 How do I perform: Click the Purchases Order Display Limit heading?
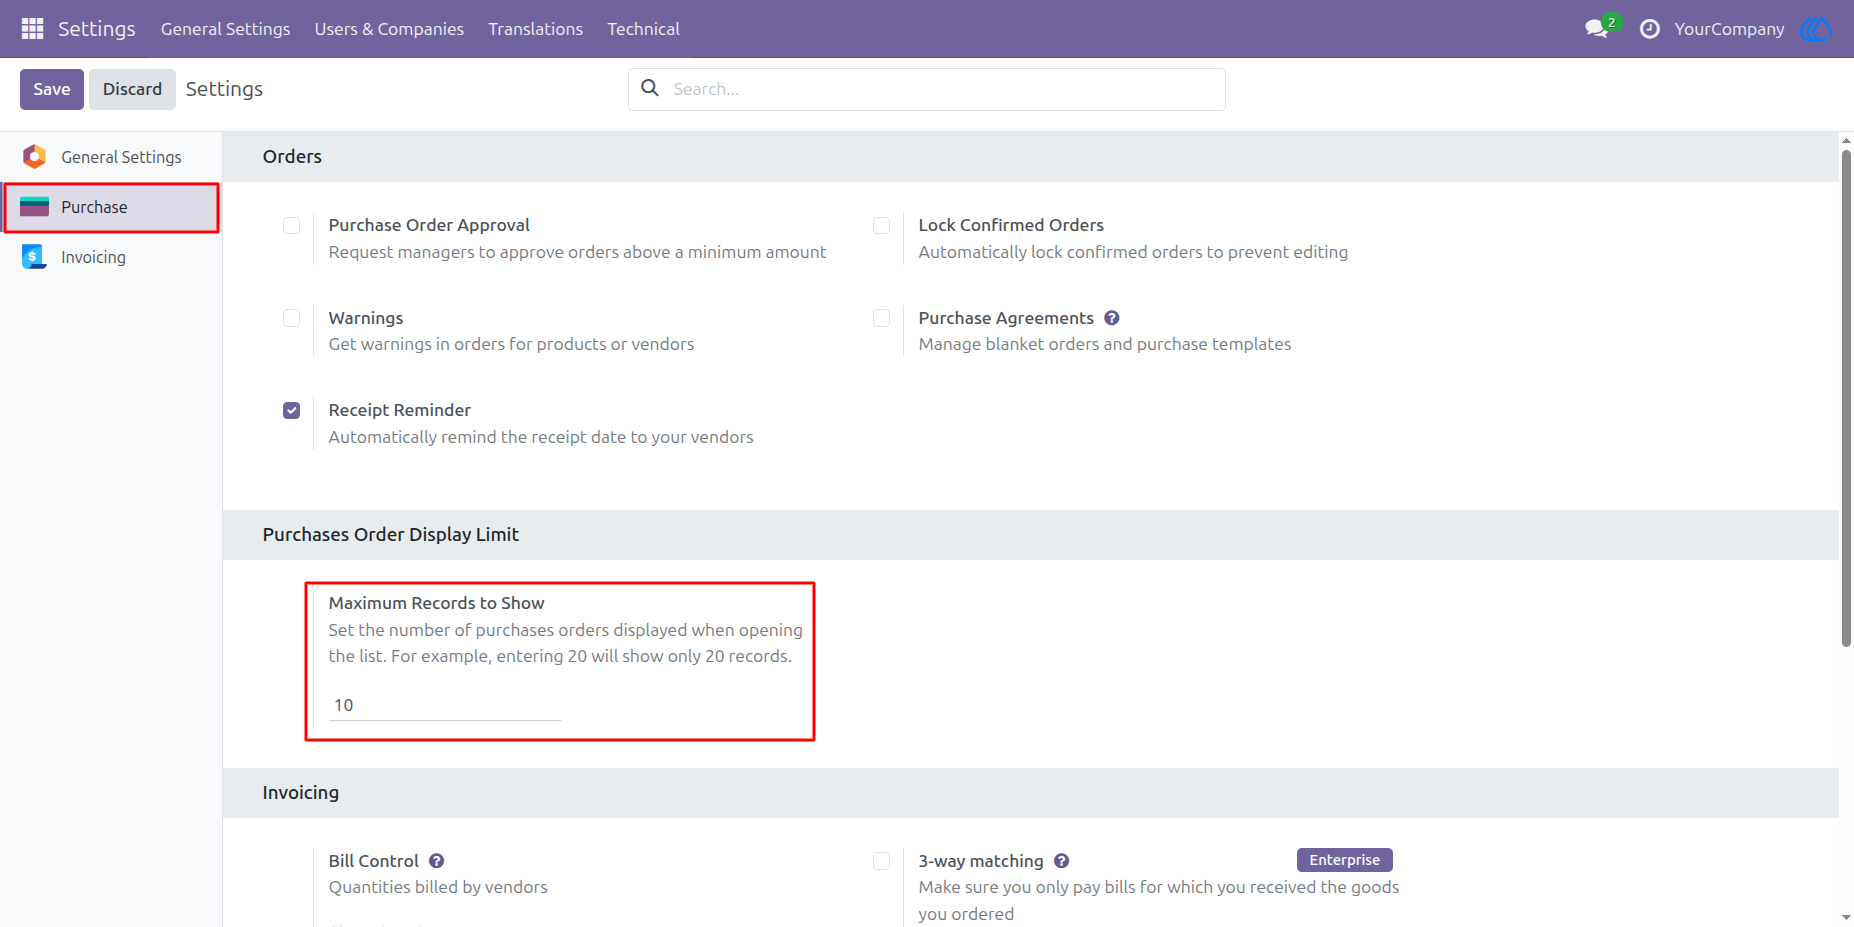[x=391, y=534]
